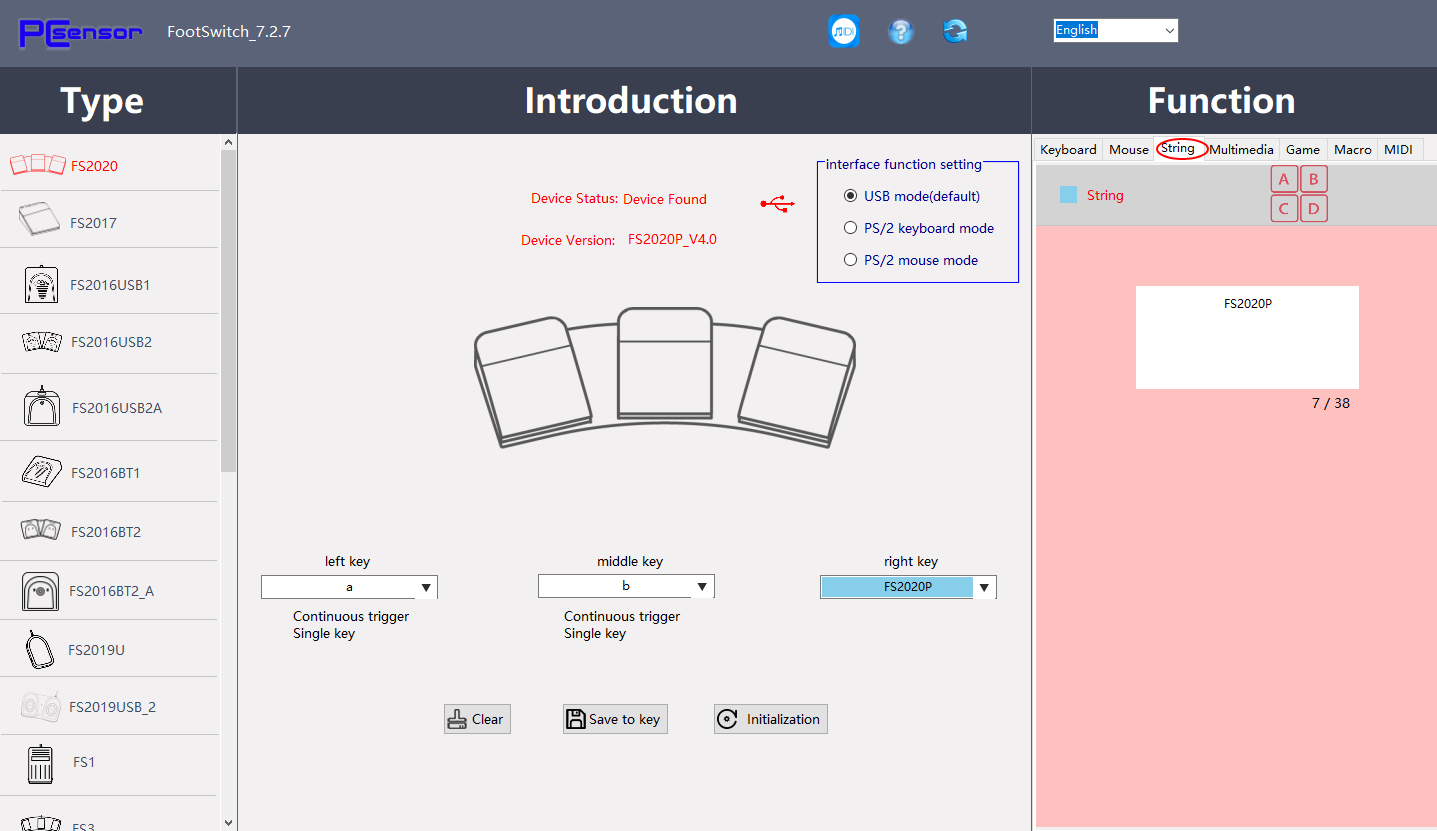Click the Initialization button

(x=771, y=719)
